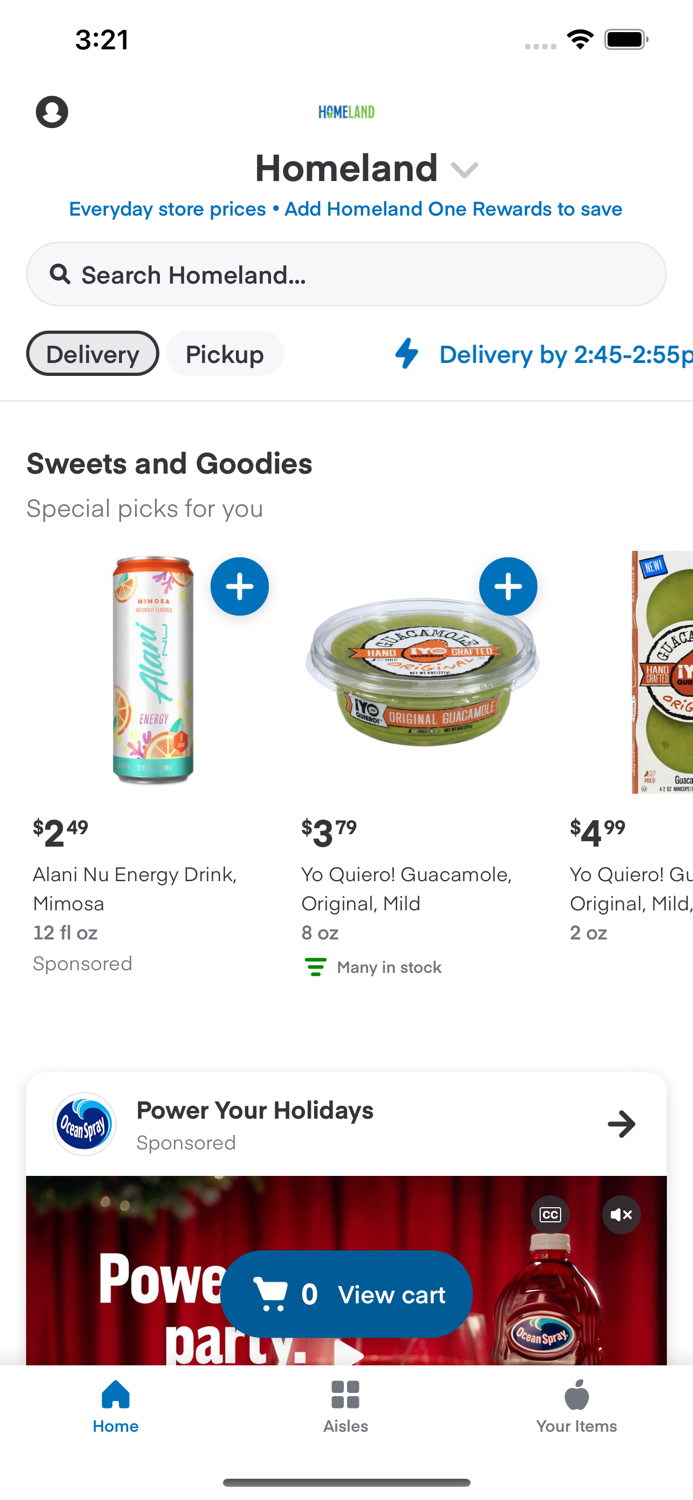The height and width of the screenshot is (1500, 693).
Task: Add Alani Nu Energy Drink to cart
Action: [239, 587]
